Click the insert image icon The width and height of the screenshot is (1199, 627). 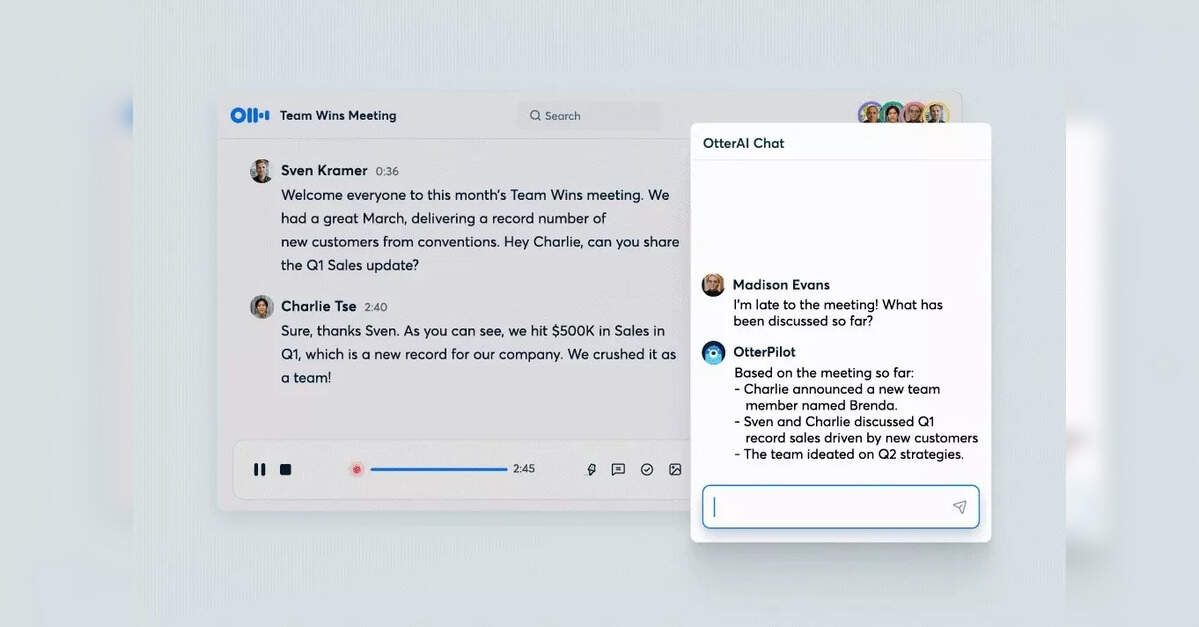point(674,469)
